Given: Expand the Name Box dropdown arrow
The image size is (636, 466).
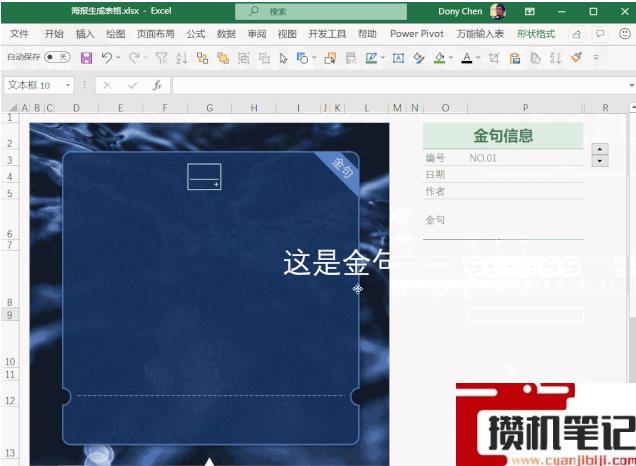Looking at the screenshot, I should pyautogui.click(x=68, y=85).
